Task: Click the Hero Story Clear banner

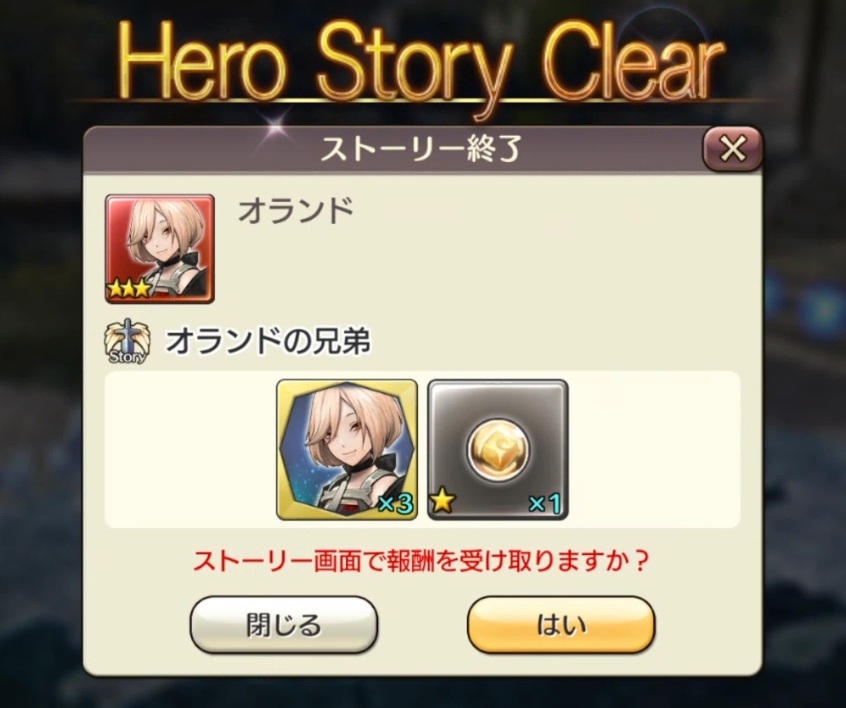Action: (421, 62)
